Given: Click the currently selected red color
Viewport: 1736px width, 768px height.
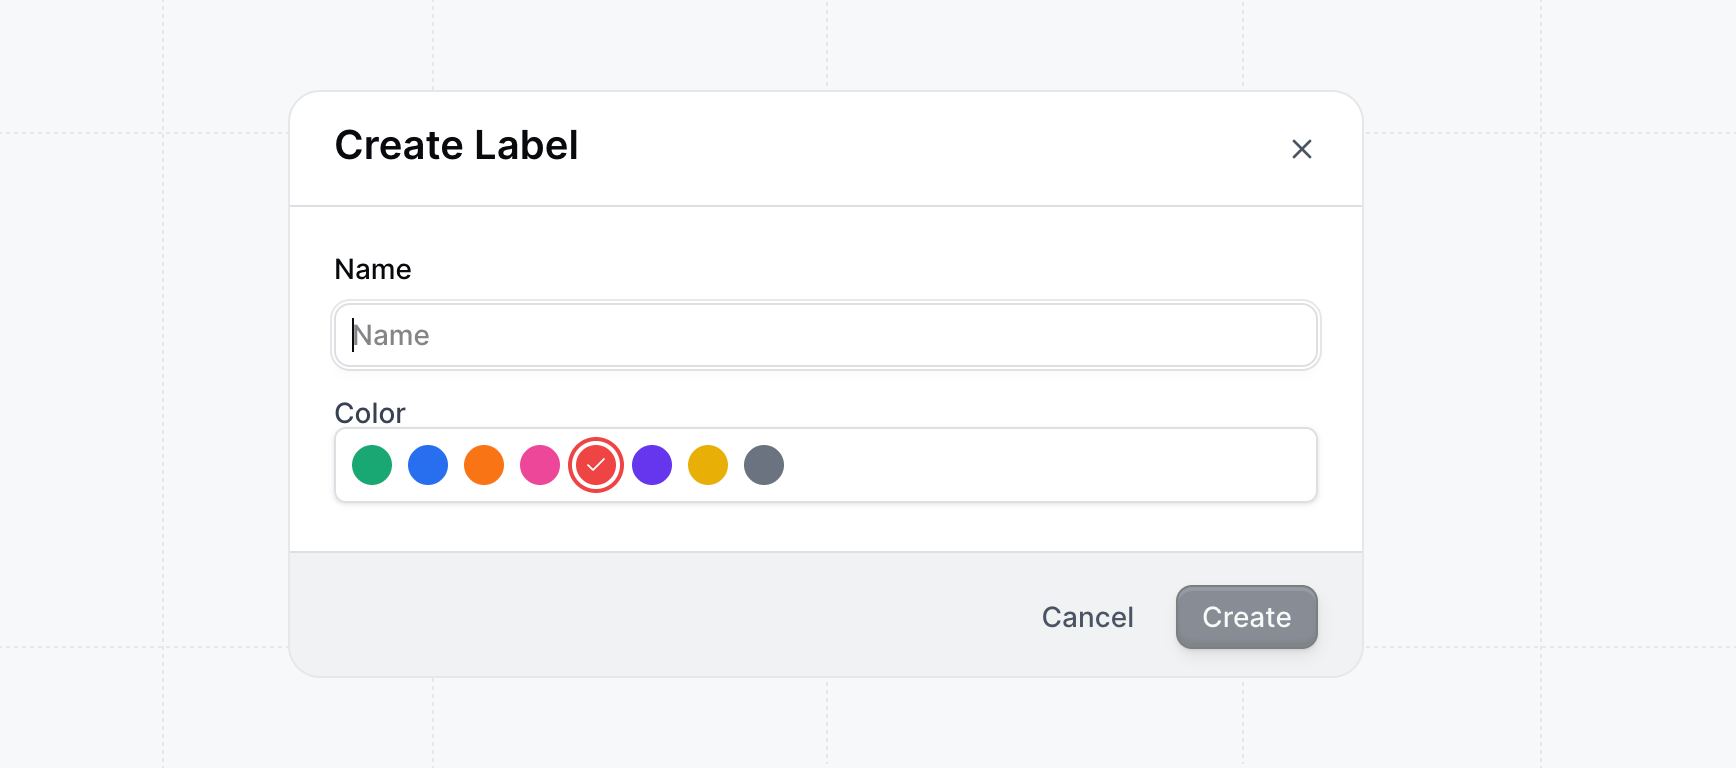Looking at the screenshot, I should (595, 464).
